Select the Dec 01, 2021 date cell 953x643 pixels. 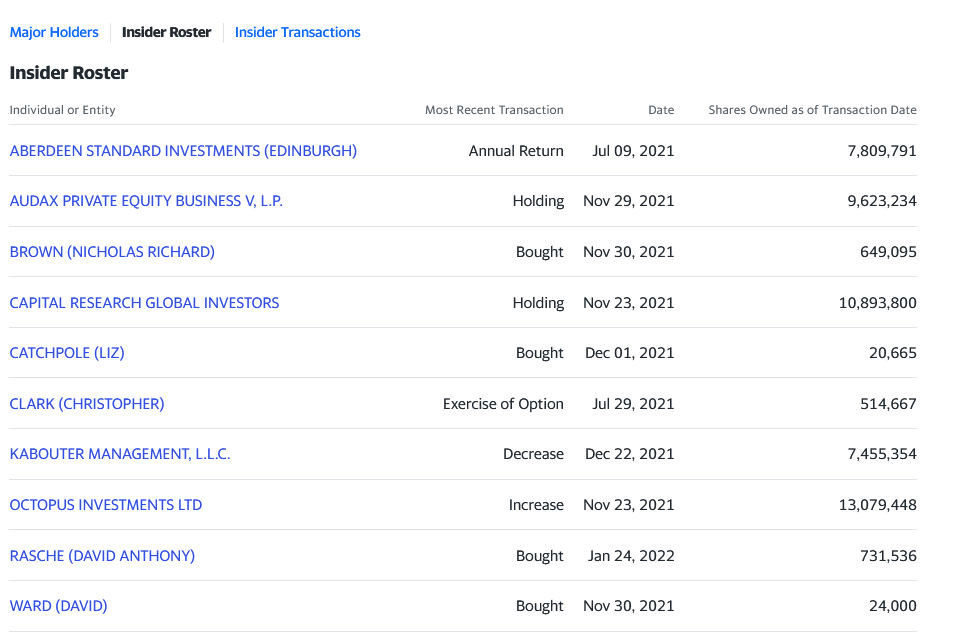[630, 352]
